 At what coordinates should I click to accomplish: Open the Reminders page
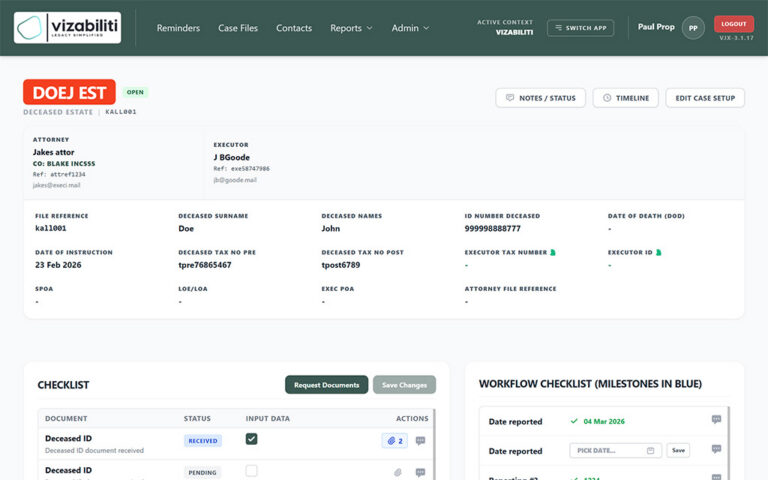tap(178, 28)
